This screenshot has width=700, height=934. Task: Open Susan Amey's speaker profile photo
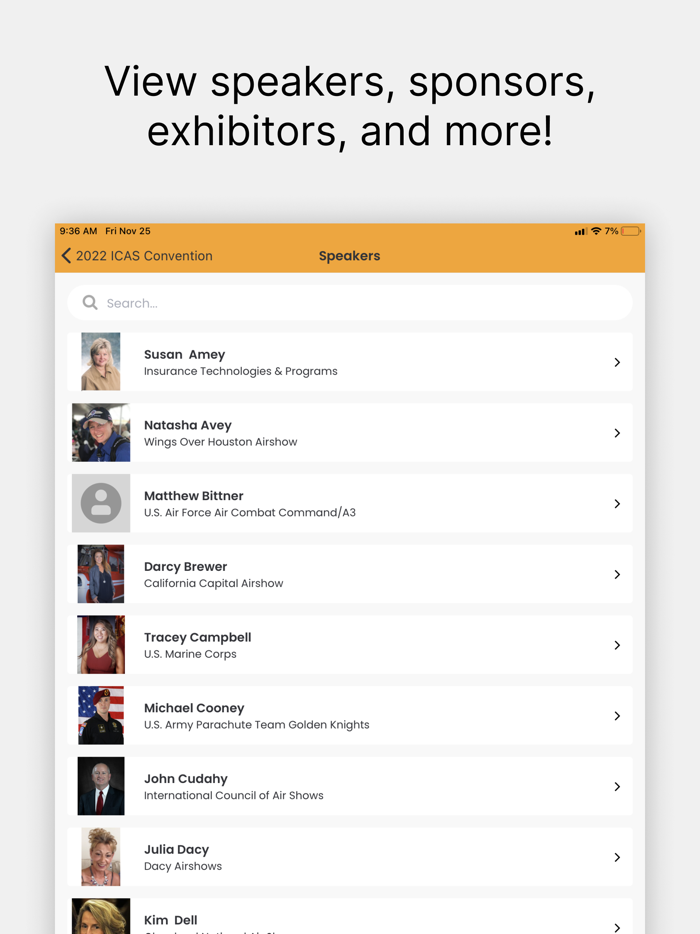[101, 362]
